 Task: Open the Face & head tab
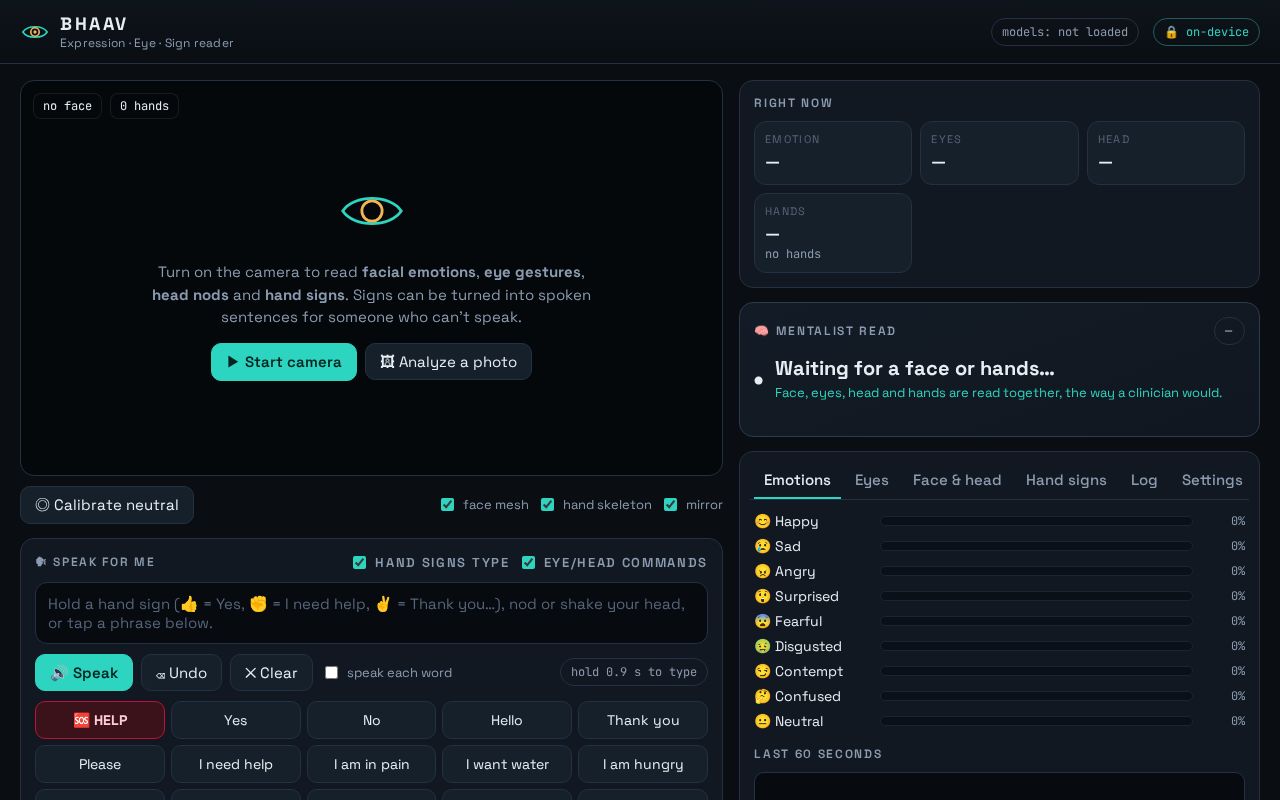click(957, 480)
